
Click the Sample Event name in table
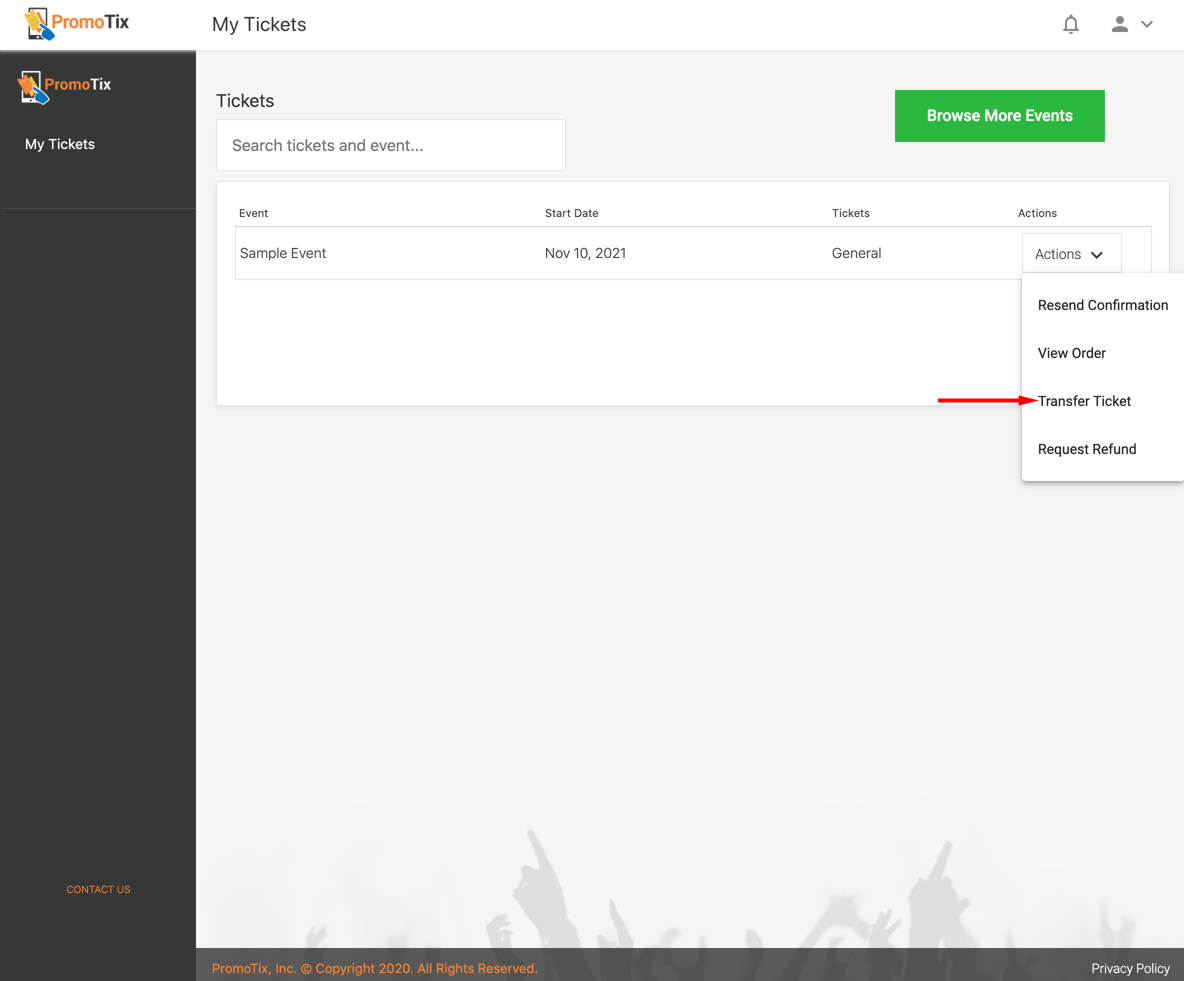283,253
